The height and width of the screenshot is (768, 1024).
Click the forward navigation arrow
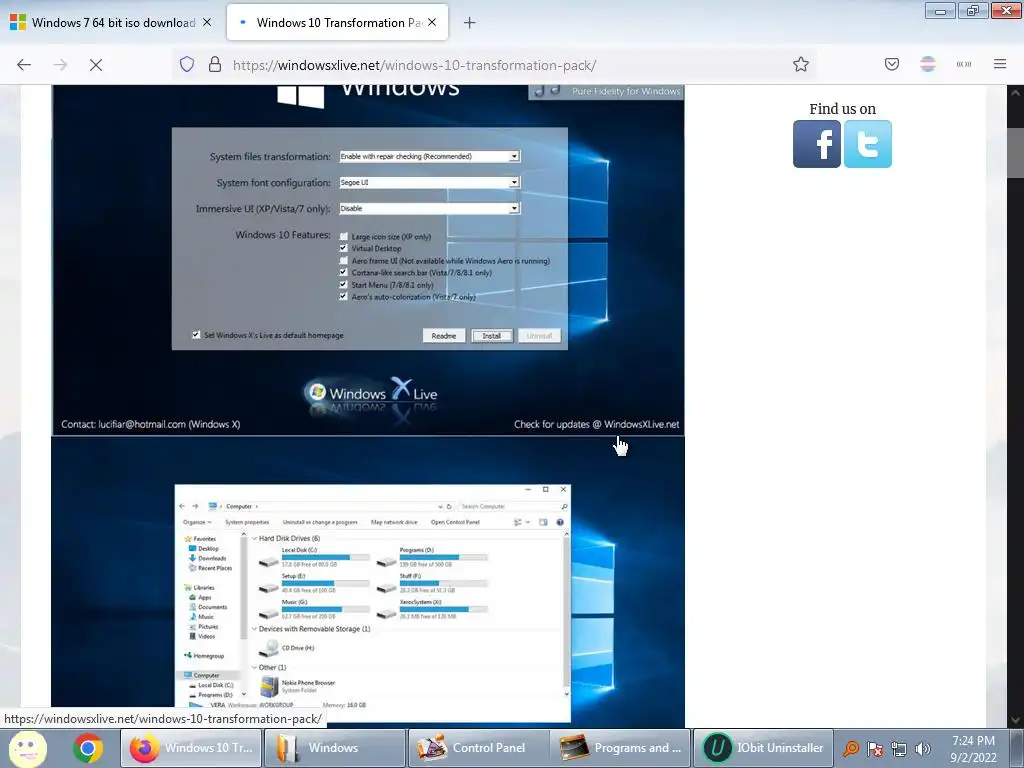click(x=60, y=65)
